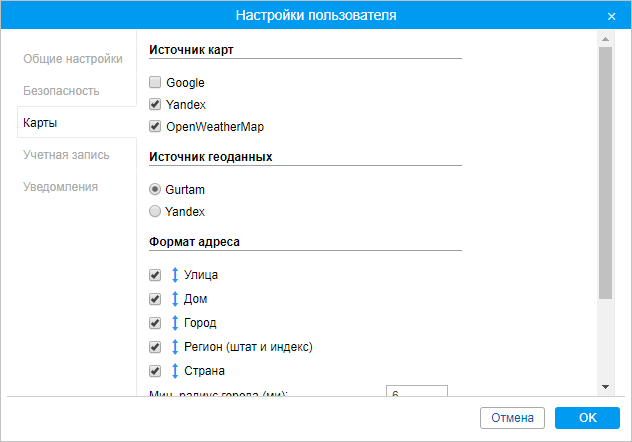Enable the Google map source checkbox
The height and width of the screenshot is (442, 632).
pyautogui.click(x=155, y=83)
